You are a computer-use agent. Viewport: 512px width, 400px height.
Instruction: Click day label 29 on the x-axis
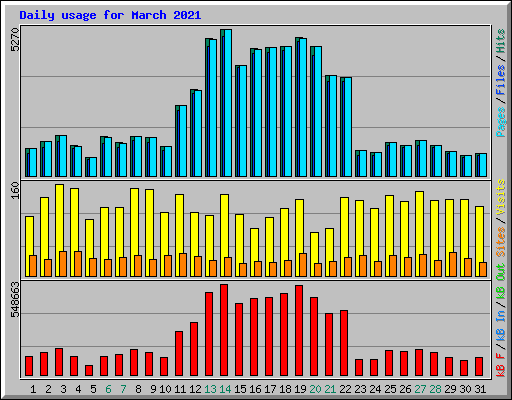point(450,389)
